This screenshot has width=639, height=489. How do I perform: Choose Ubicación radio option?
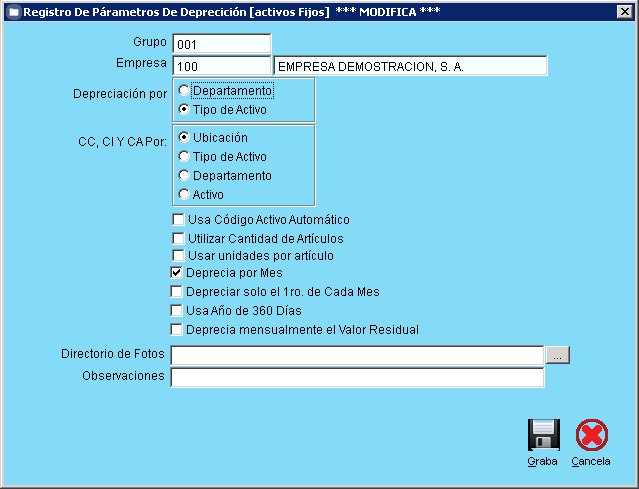pos(184,137)
